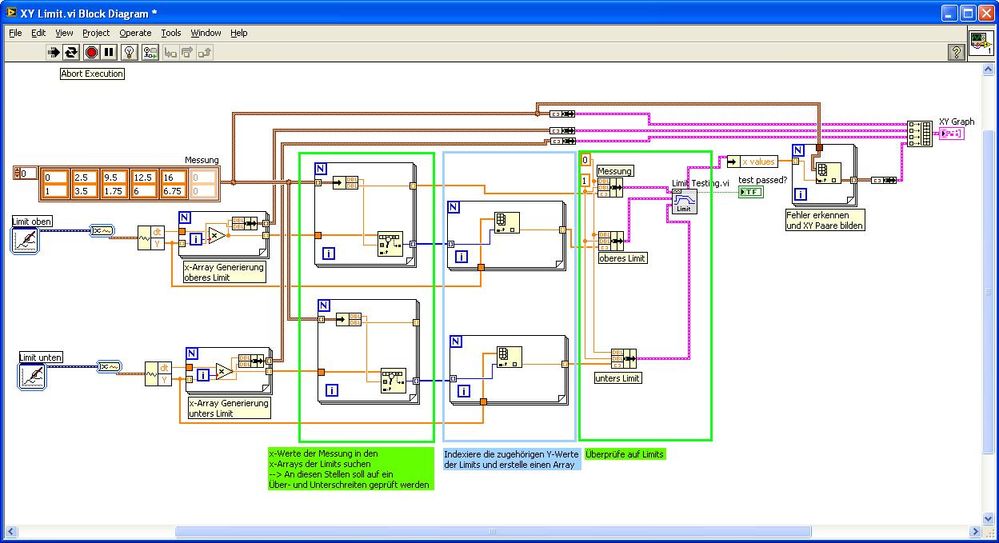Select the 'x-Array Generierung unters Limit' label
Viewport: 999px width, 543px height.
click(x=229, y=408)
